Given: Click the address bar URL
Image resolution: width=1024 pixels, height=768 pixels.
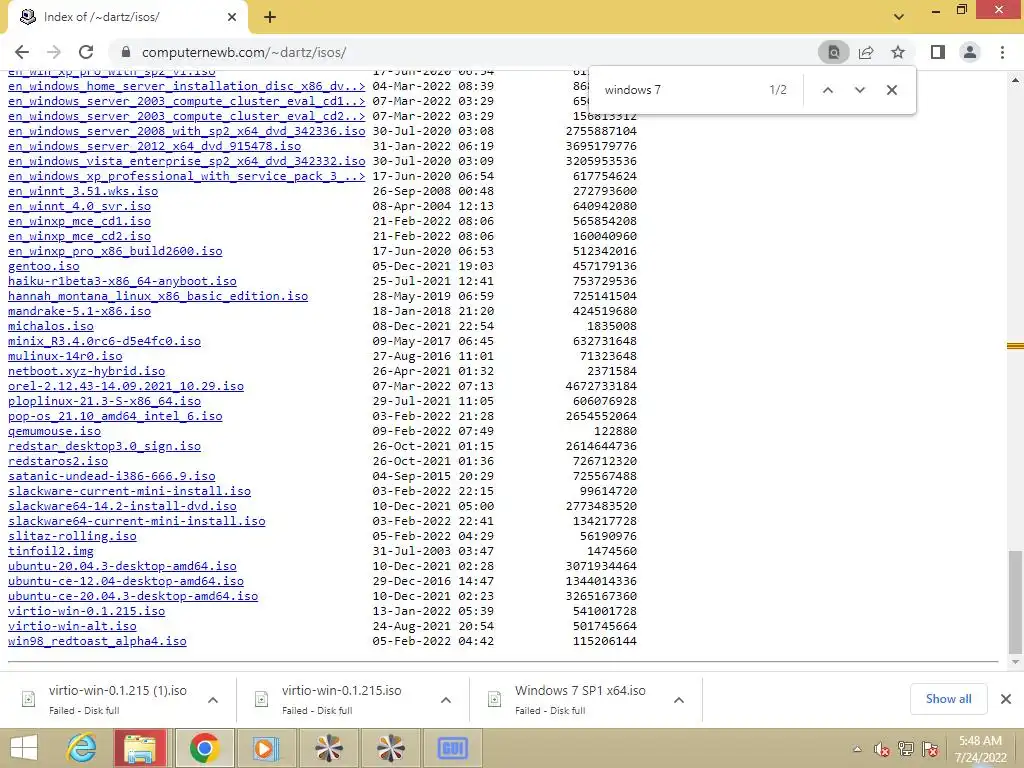Looking at the screenshot, I should [x=244, y=52].
